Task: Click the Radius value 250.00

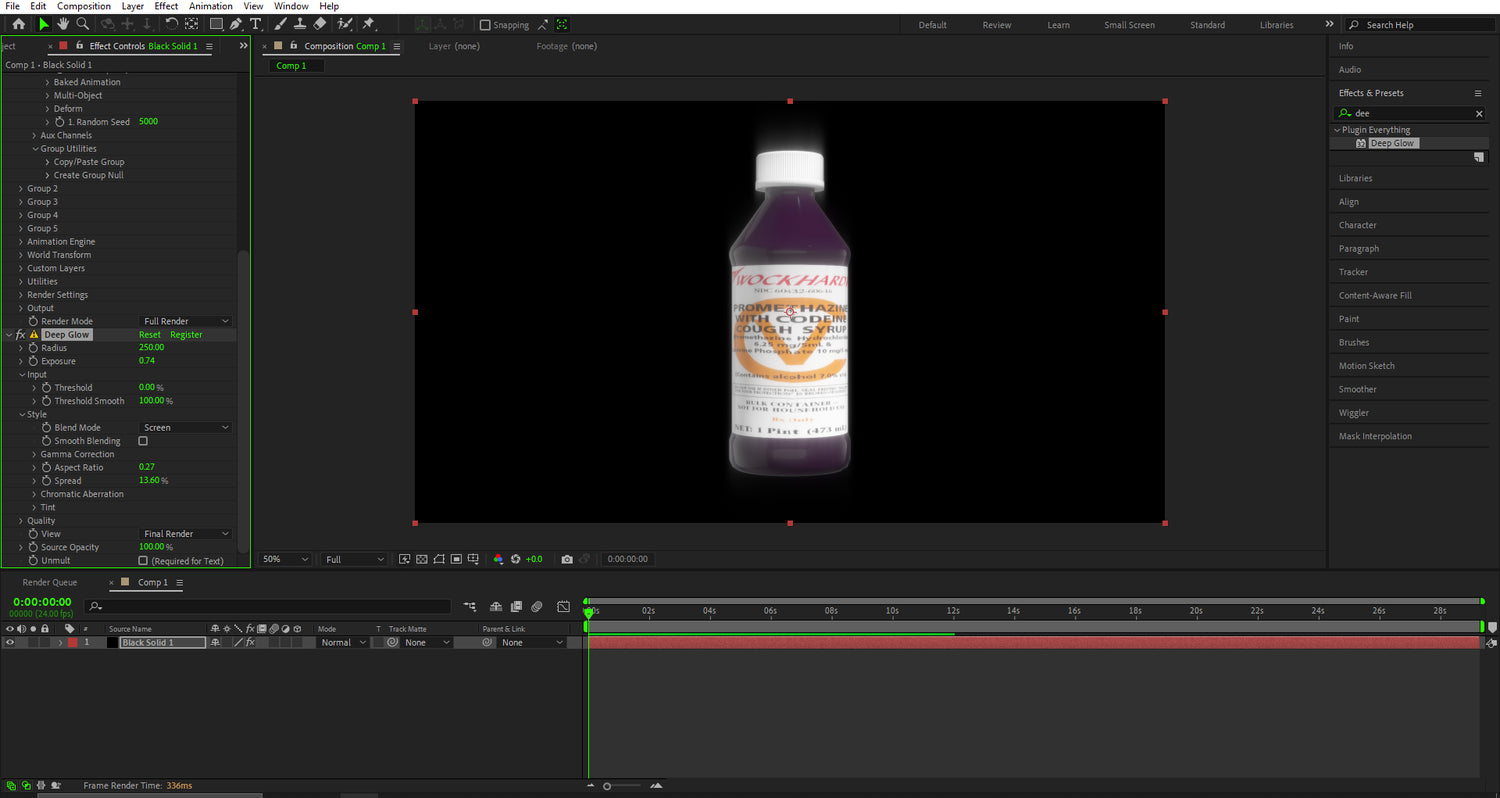Action: (x=151, y=348)
